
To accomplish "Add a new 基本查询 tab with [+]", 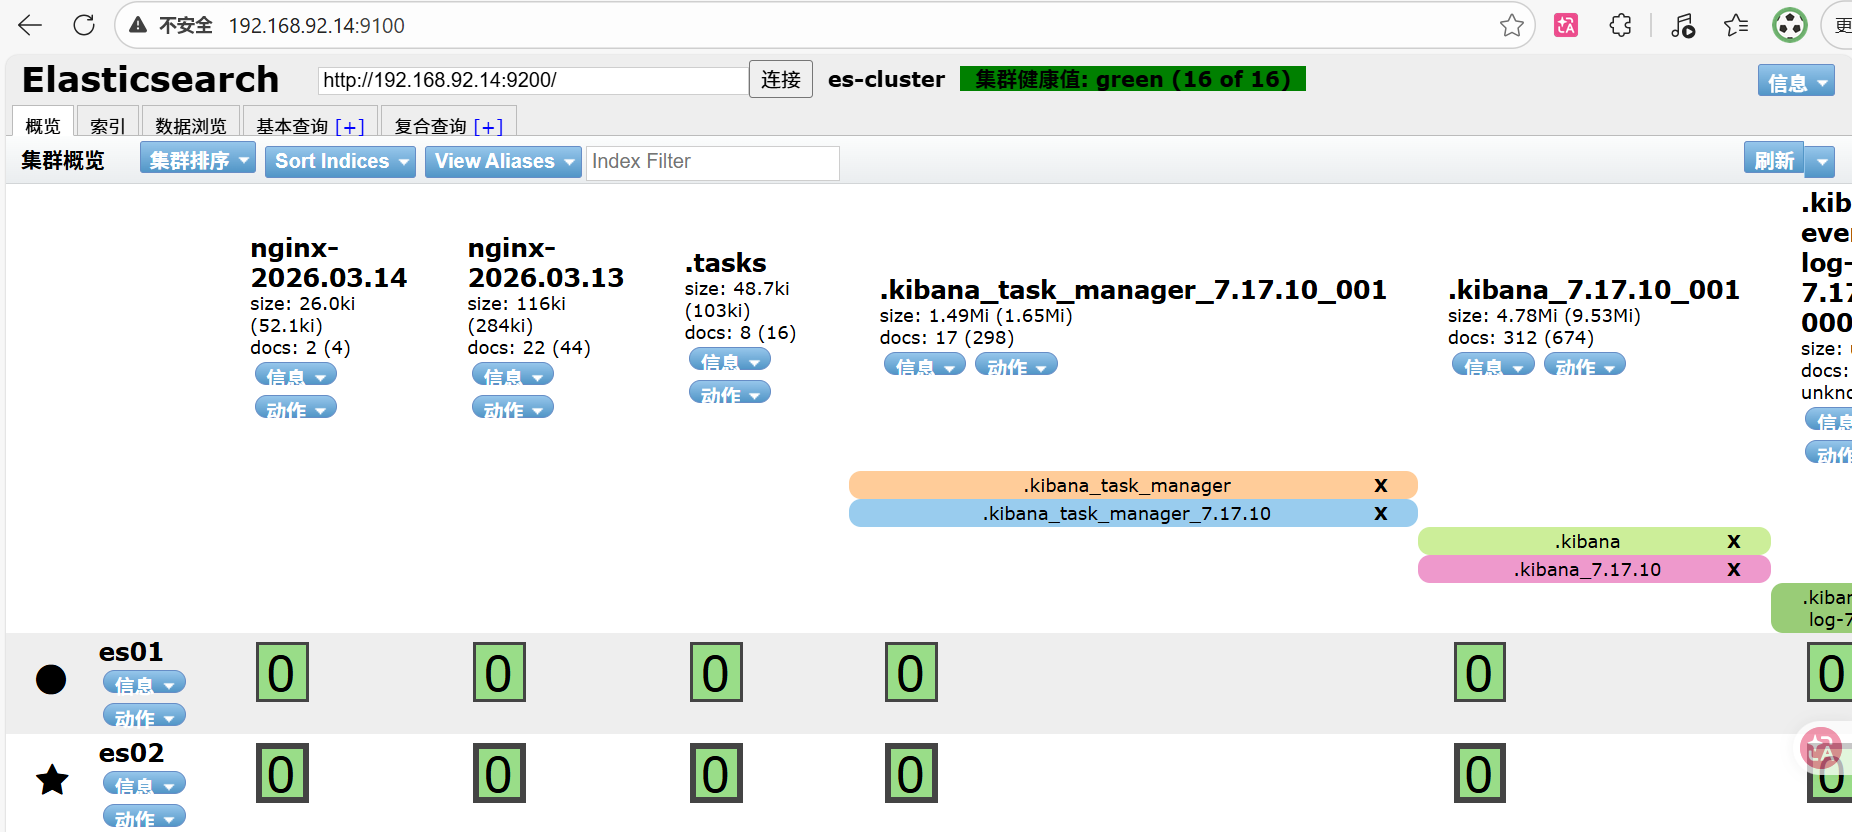I will pyautogui.click(x=350, y=126).
